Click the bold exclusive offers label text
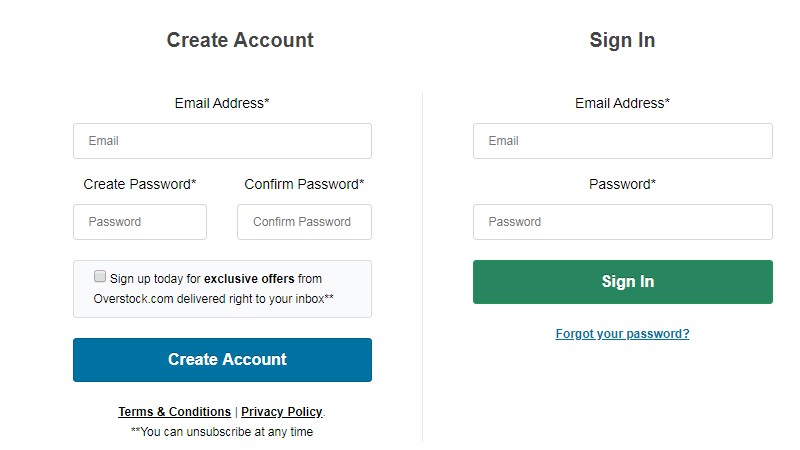The width and height of the screenshot is (800, 450). 250,279
